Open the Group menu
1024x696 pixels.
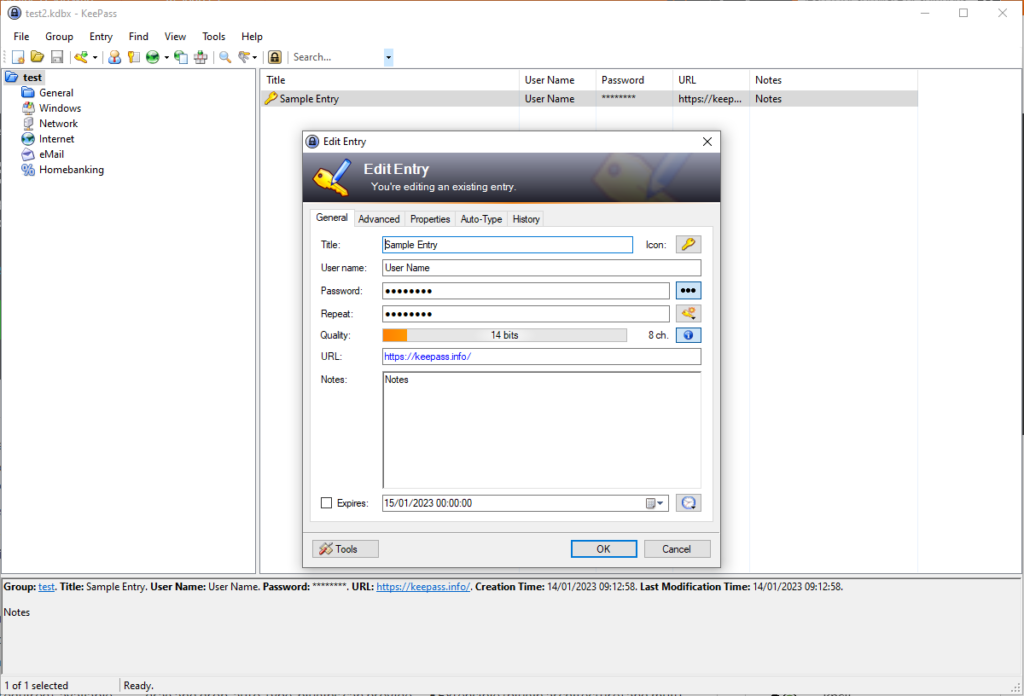(59, 37)
